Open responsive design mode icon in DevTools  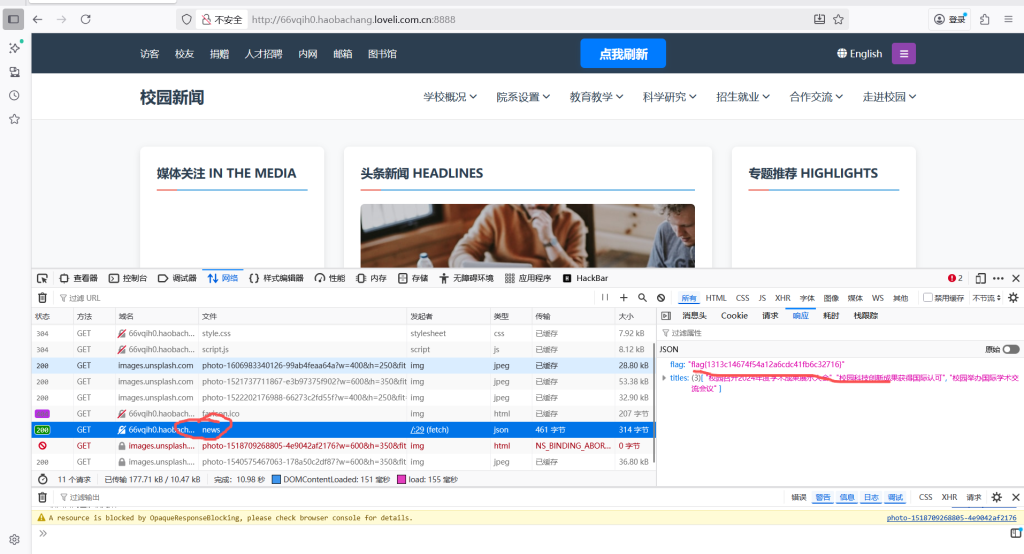click(981, 278)
